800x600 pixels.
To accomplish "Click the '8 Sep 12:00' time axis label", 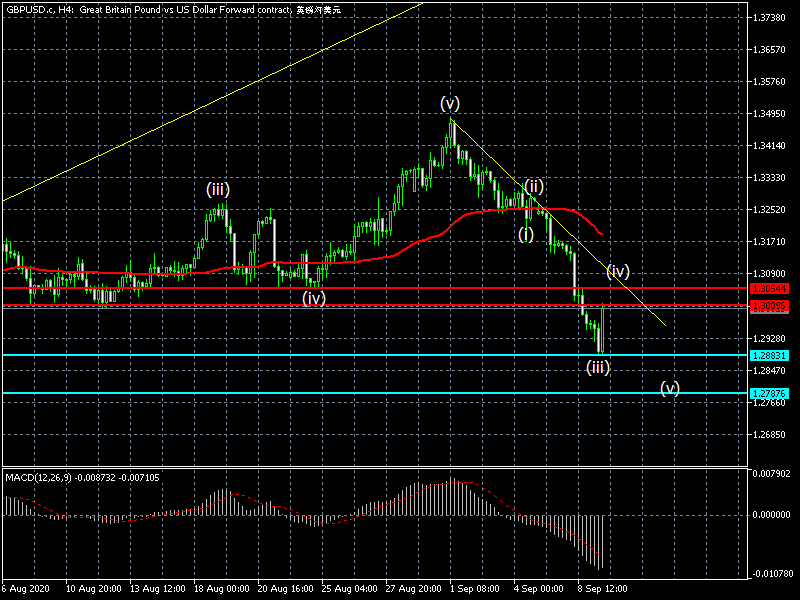I will click(x=603, y=590).
